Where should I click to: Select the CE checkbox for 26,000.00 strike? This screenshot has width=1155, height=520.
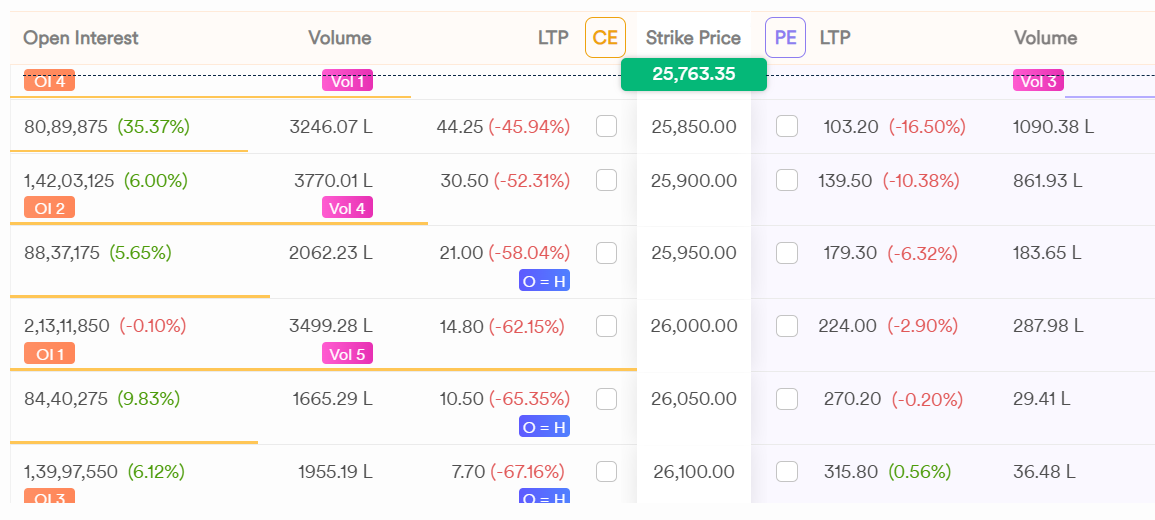coord(606,326)
